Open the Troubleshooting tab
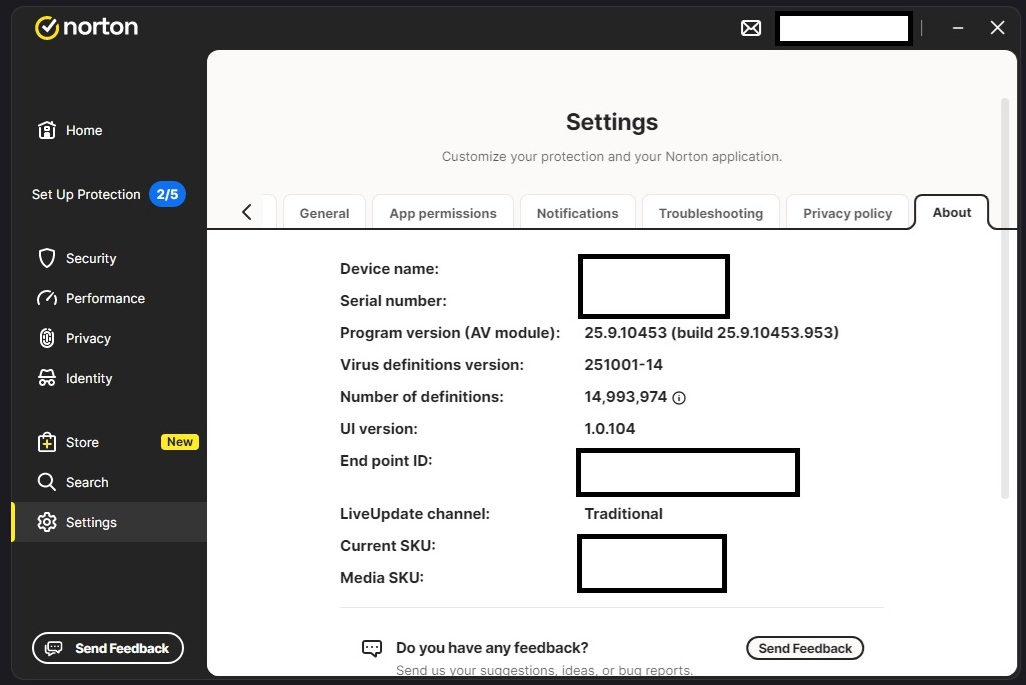The width and height of the screenshot is (1026, 685). pyautogui.click(x=710, y=213)
